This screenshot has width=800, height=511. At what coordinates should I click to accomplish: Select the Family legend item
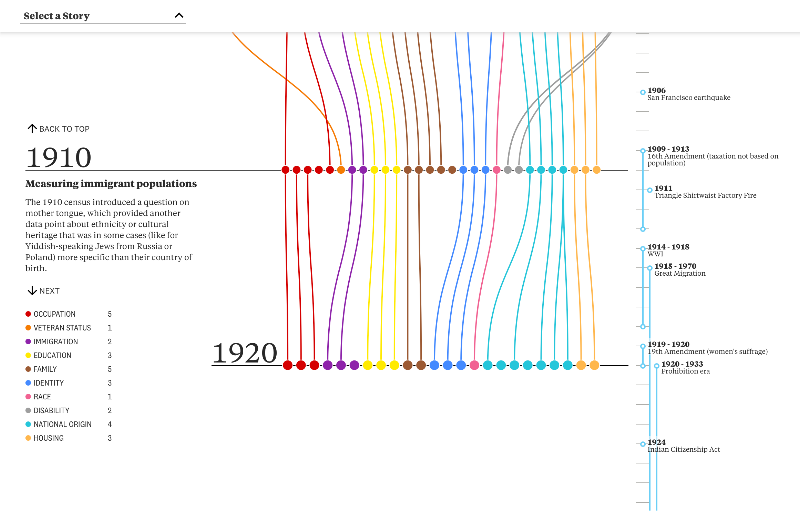(x=46, y=369)
